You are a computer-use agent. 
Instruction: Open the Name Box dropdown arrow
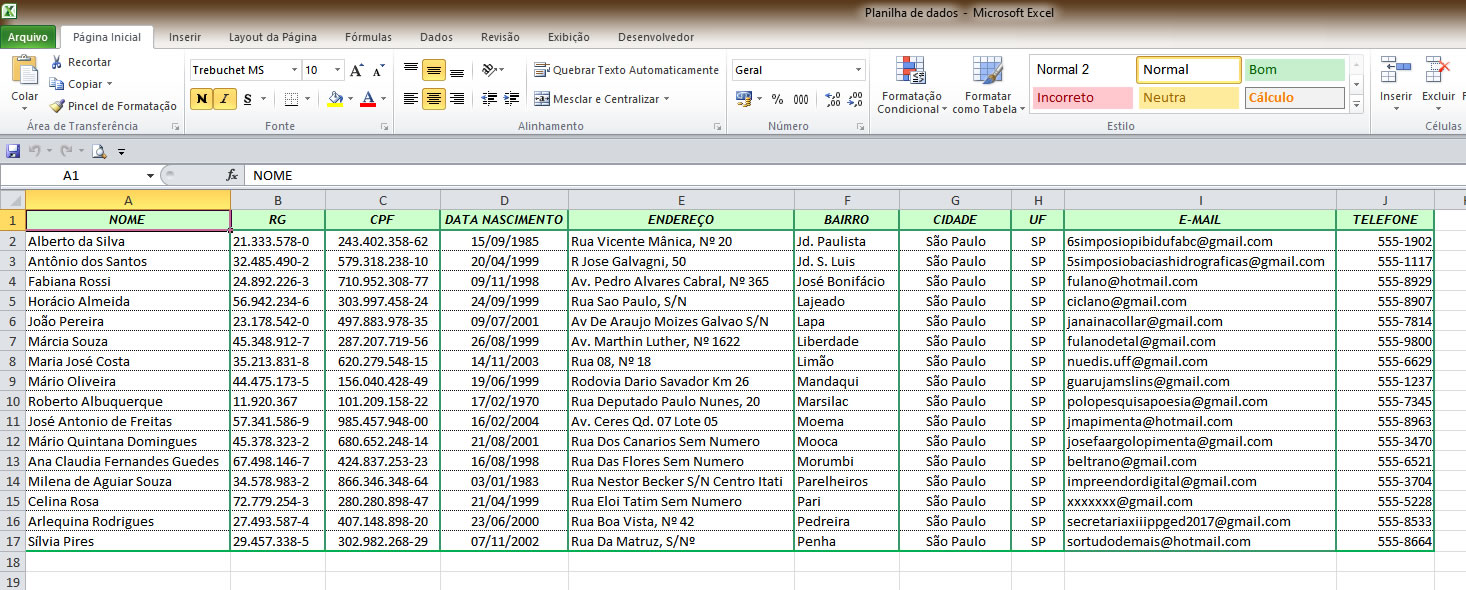point(150,175)
